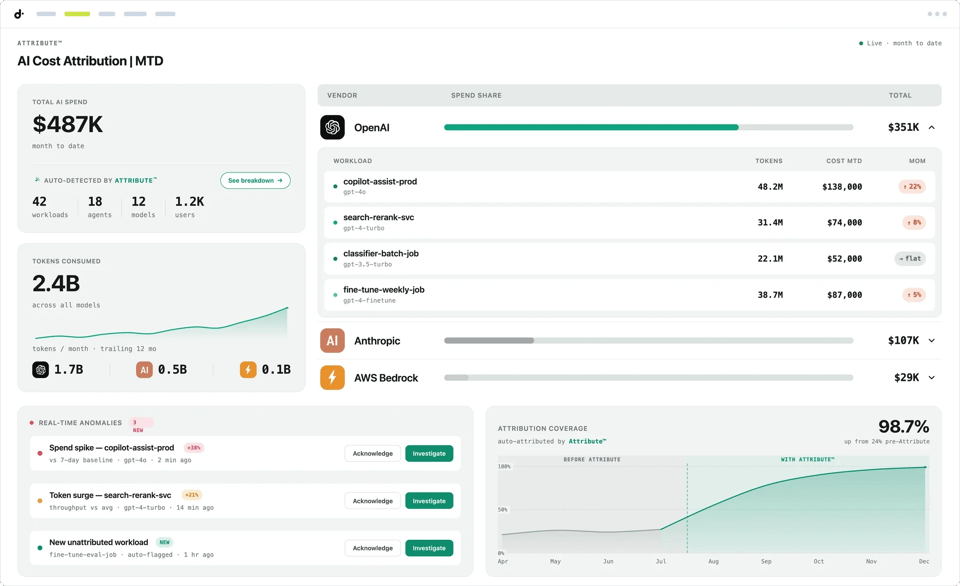Image resolution: width=960 pixels, height=586 pixels.
Task: Click the Anthropic spend share progress bar
Action: tap(648, 340)
